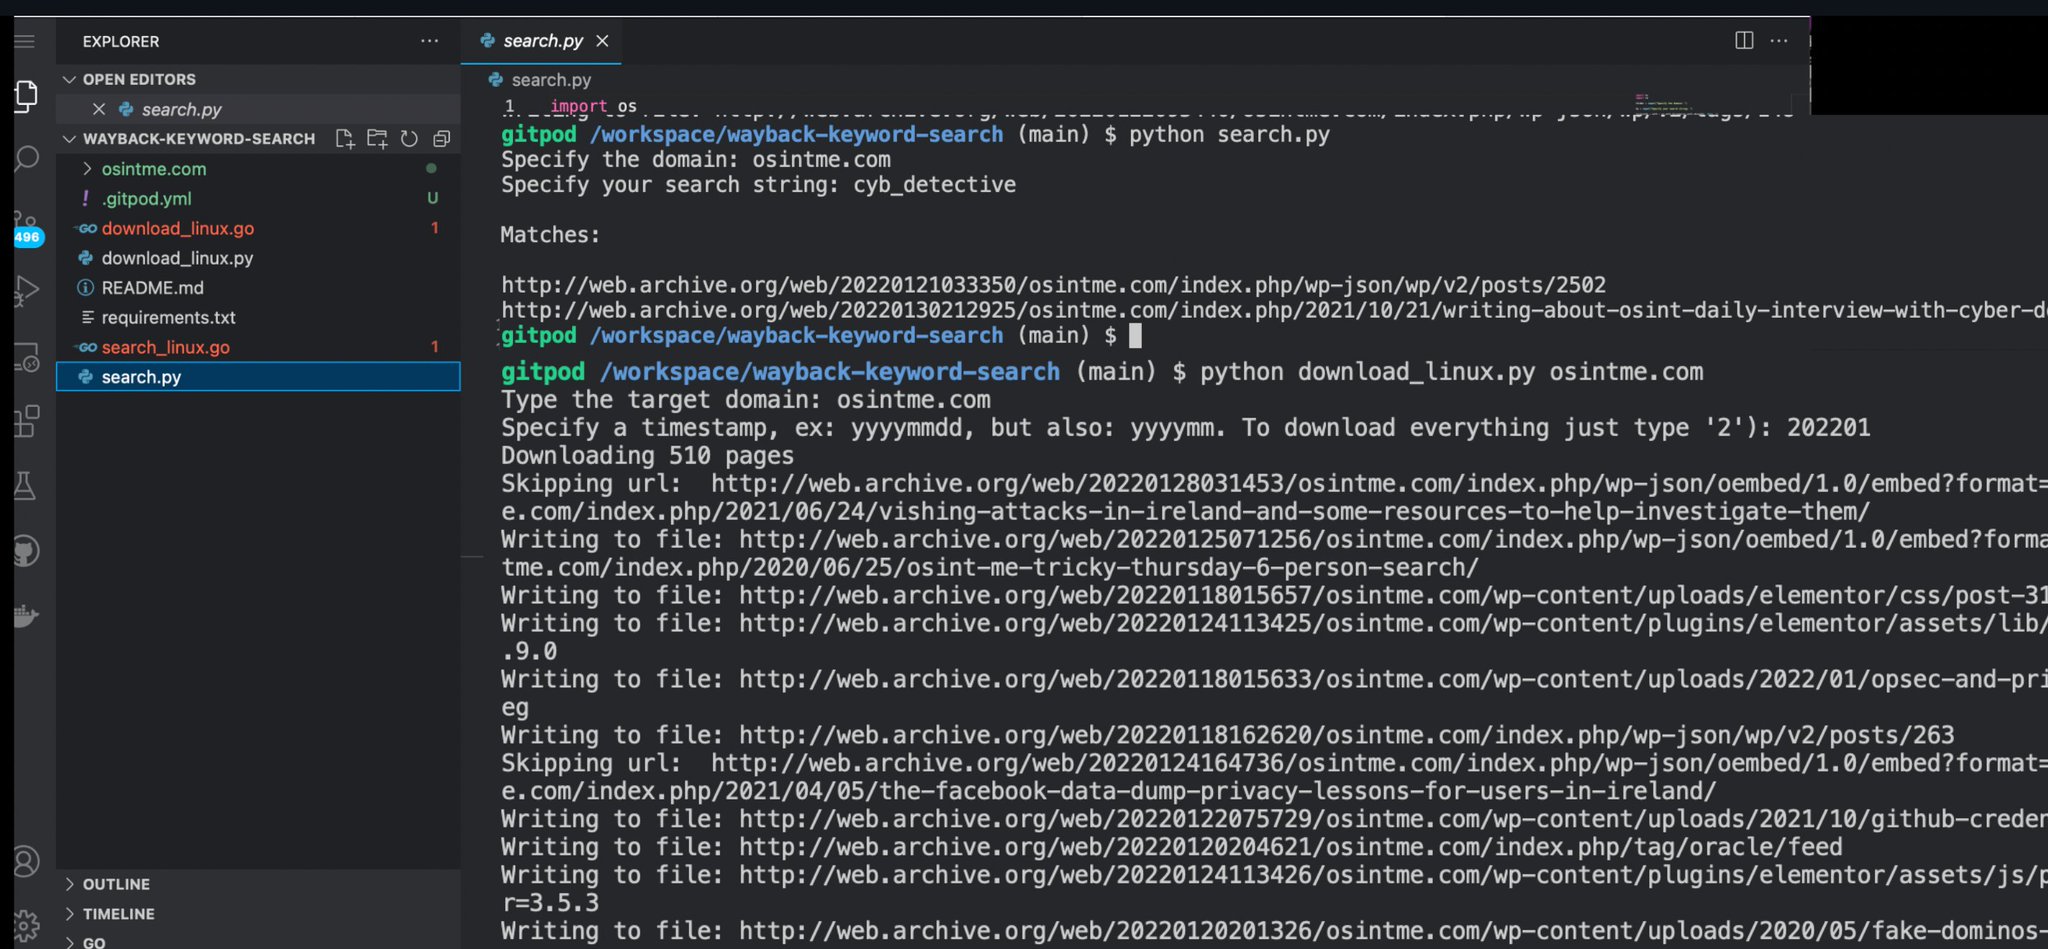Toggle the split editor layout

pos(1744,40)
